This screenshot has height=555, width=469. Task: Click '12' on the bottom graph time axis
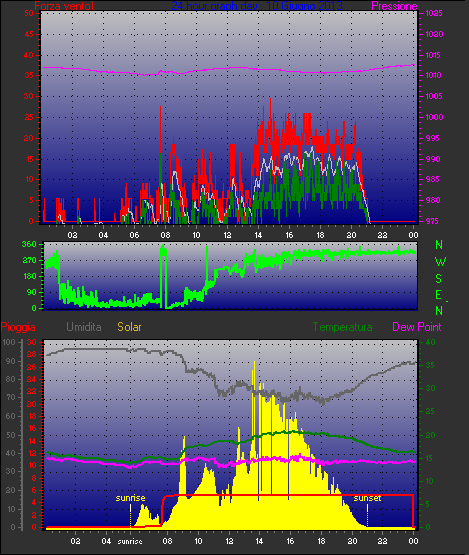coord(229,541)
